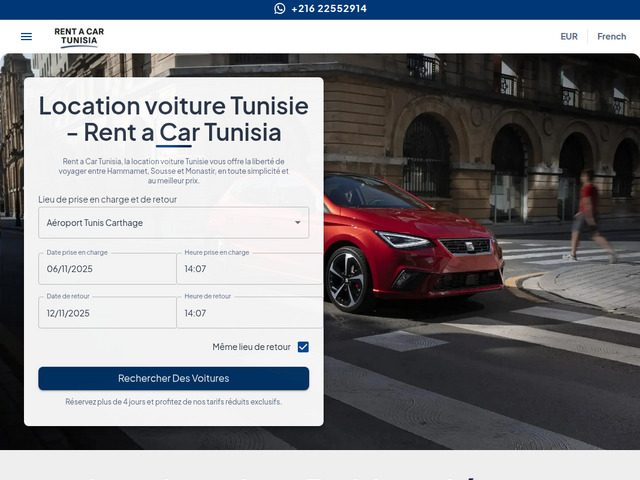The width and height of the screenshot is (640, 480).
Task: Click the WhatsApp icon in top bar
Action: (x=280, y=9)
